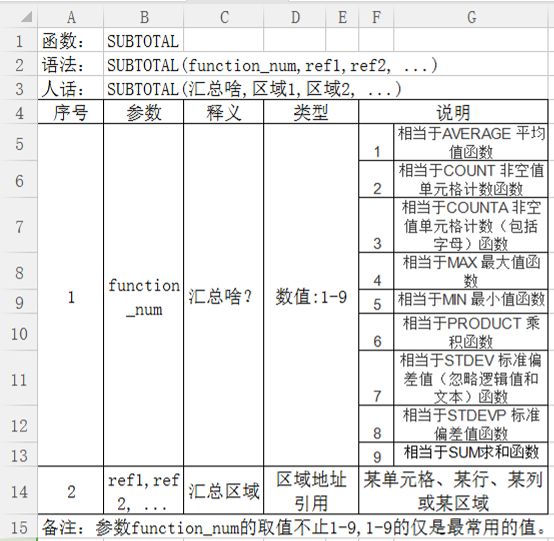Click the ref1,ref2, ... parameter cell
Screen dimensions: 554x541
click(143, 490)
